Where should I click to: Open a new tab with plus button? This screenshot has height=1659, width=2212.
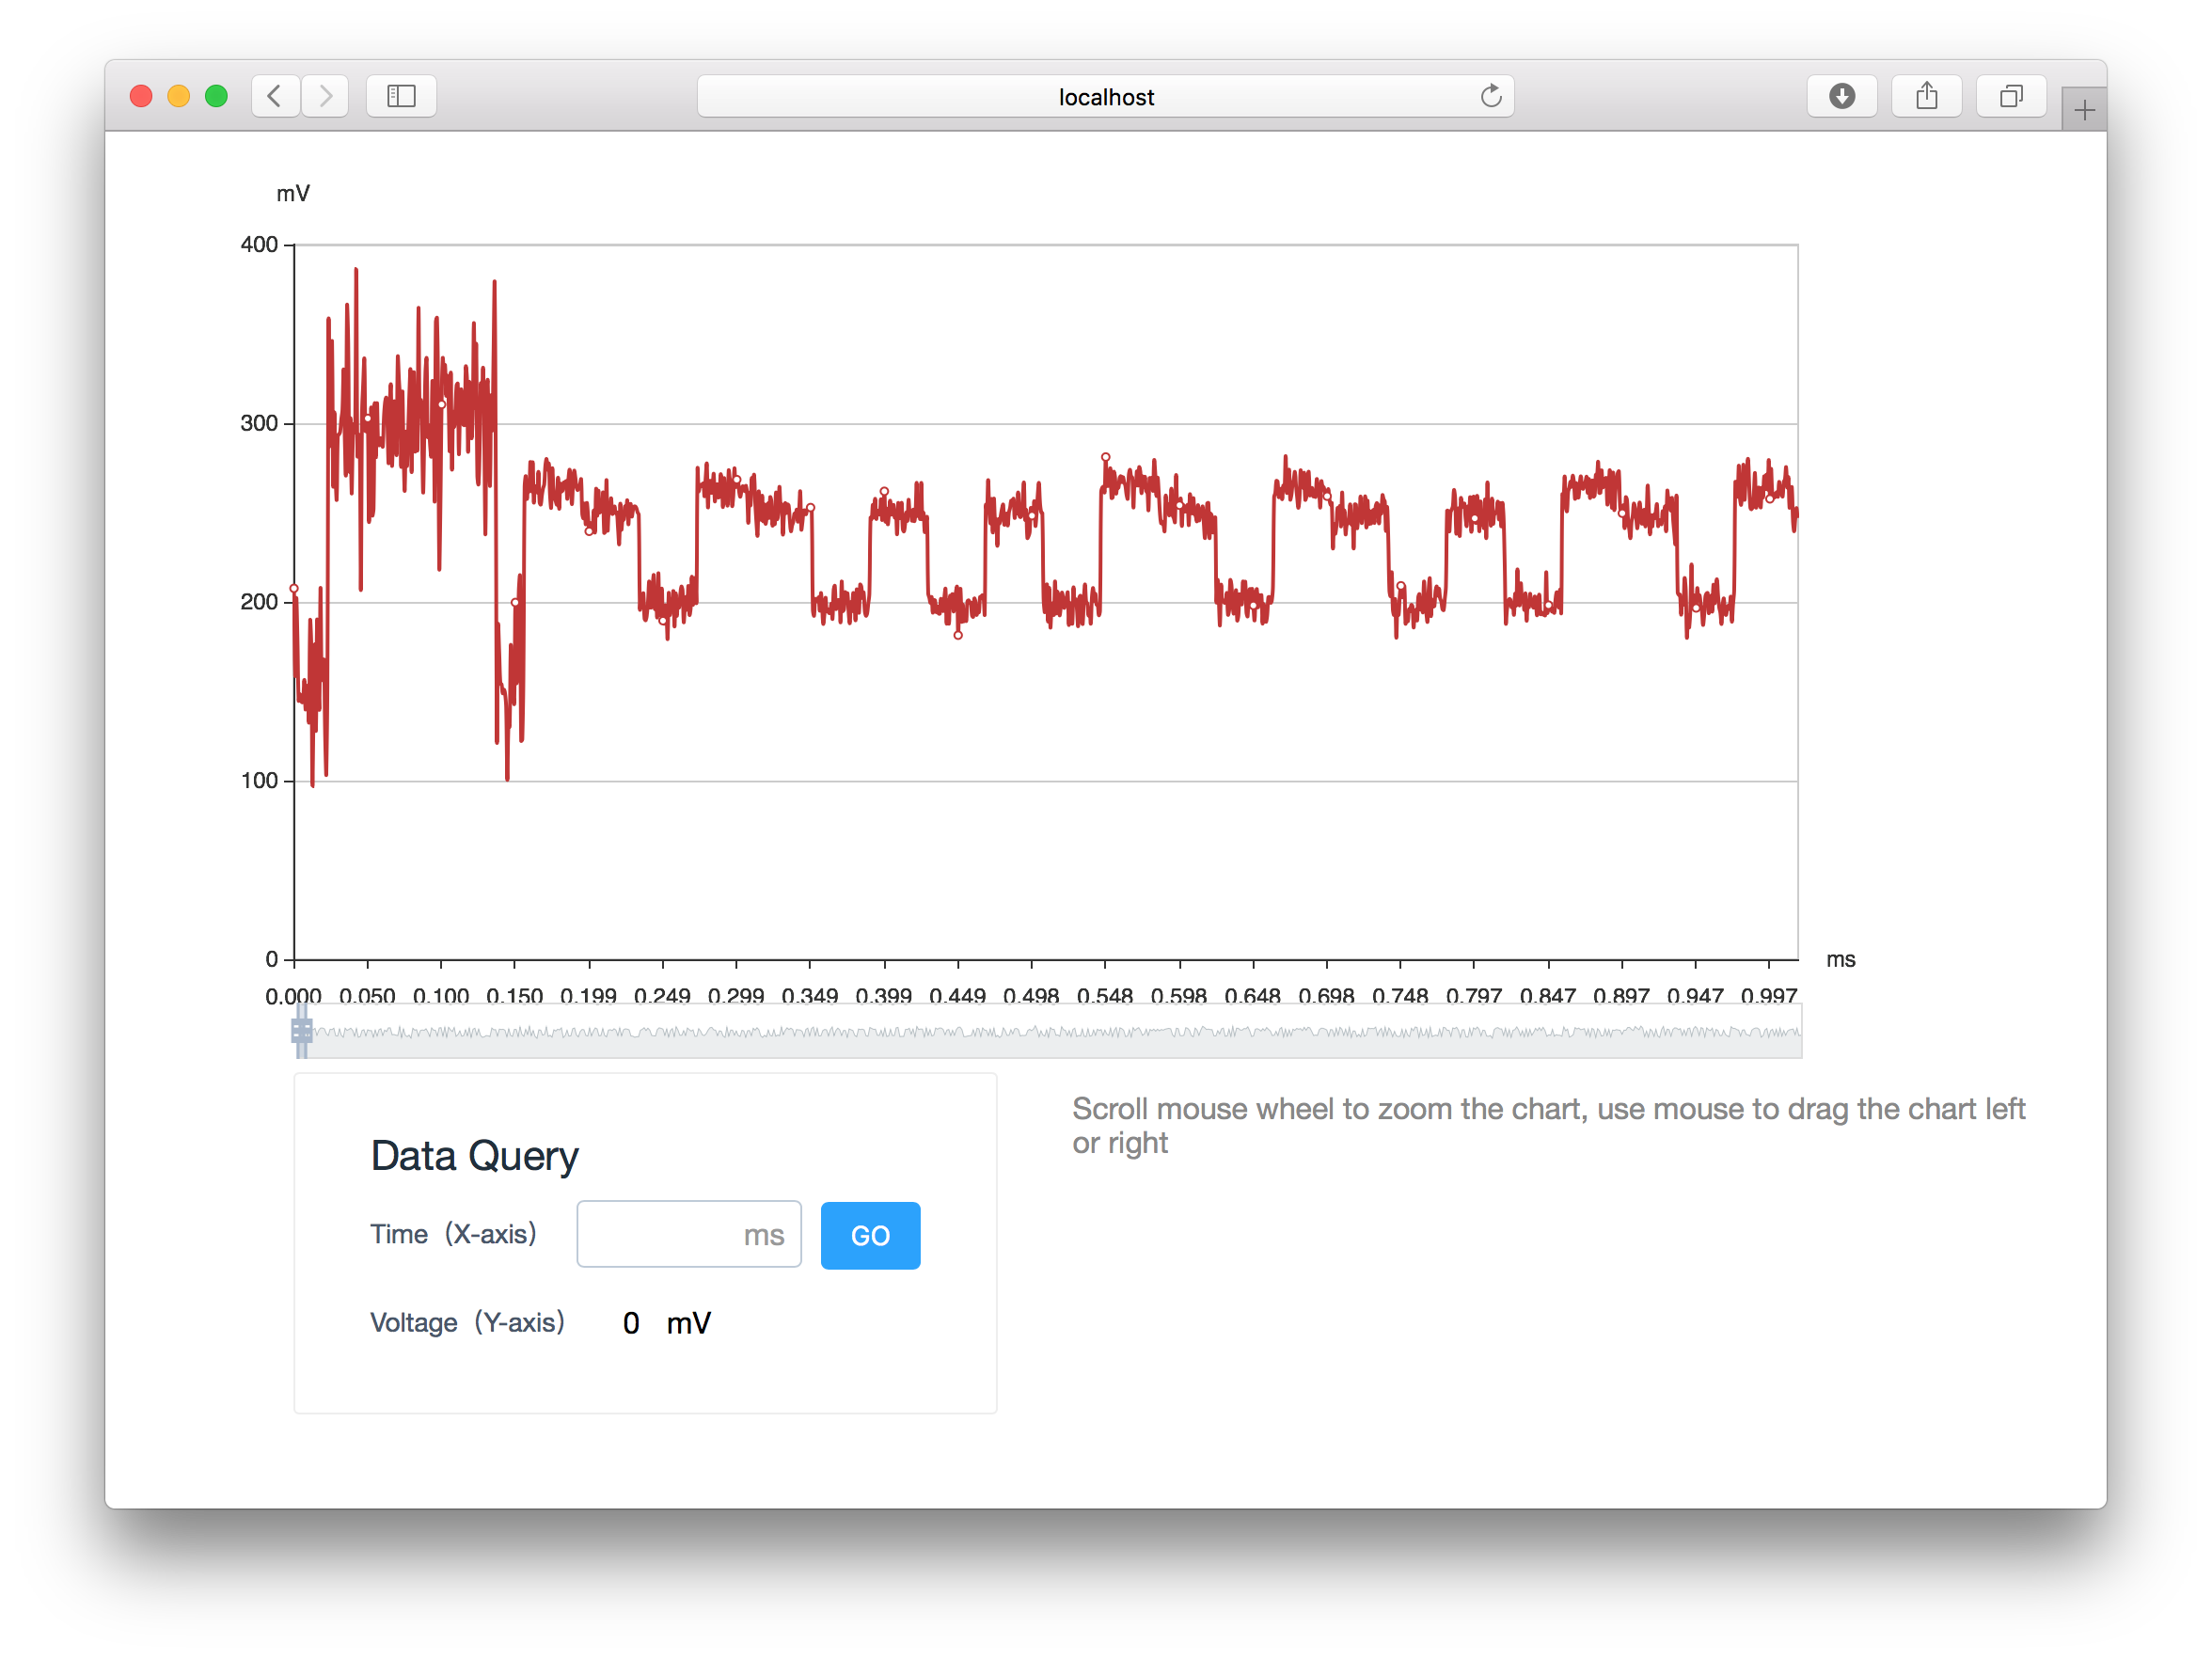[x=2084, y=110]
